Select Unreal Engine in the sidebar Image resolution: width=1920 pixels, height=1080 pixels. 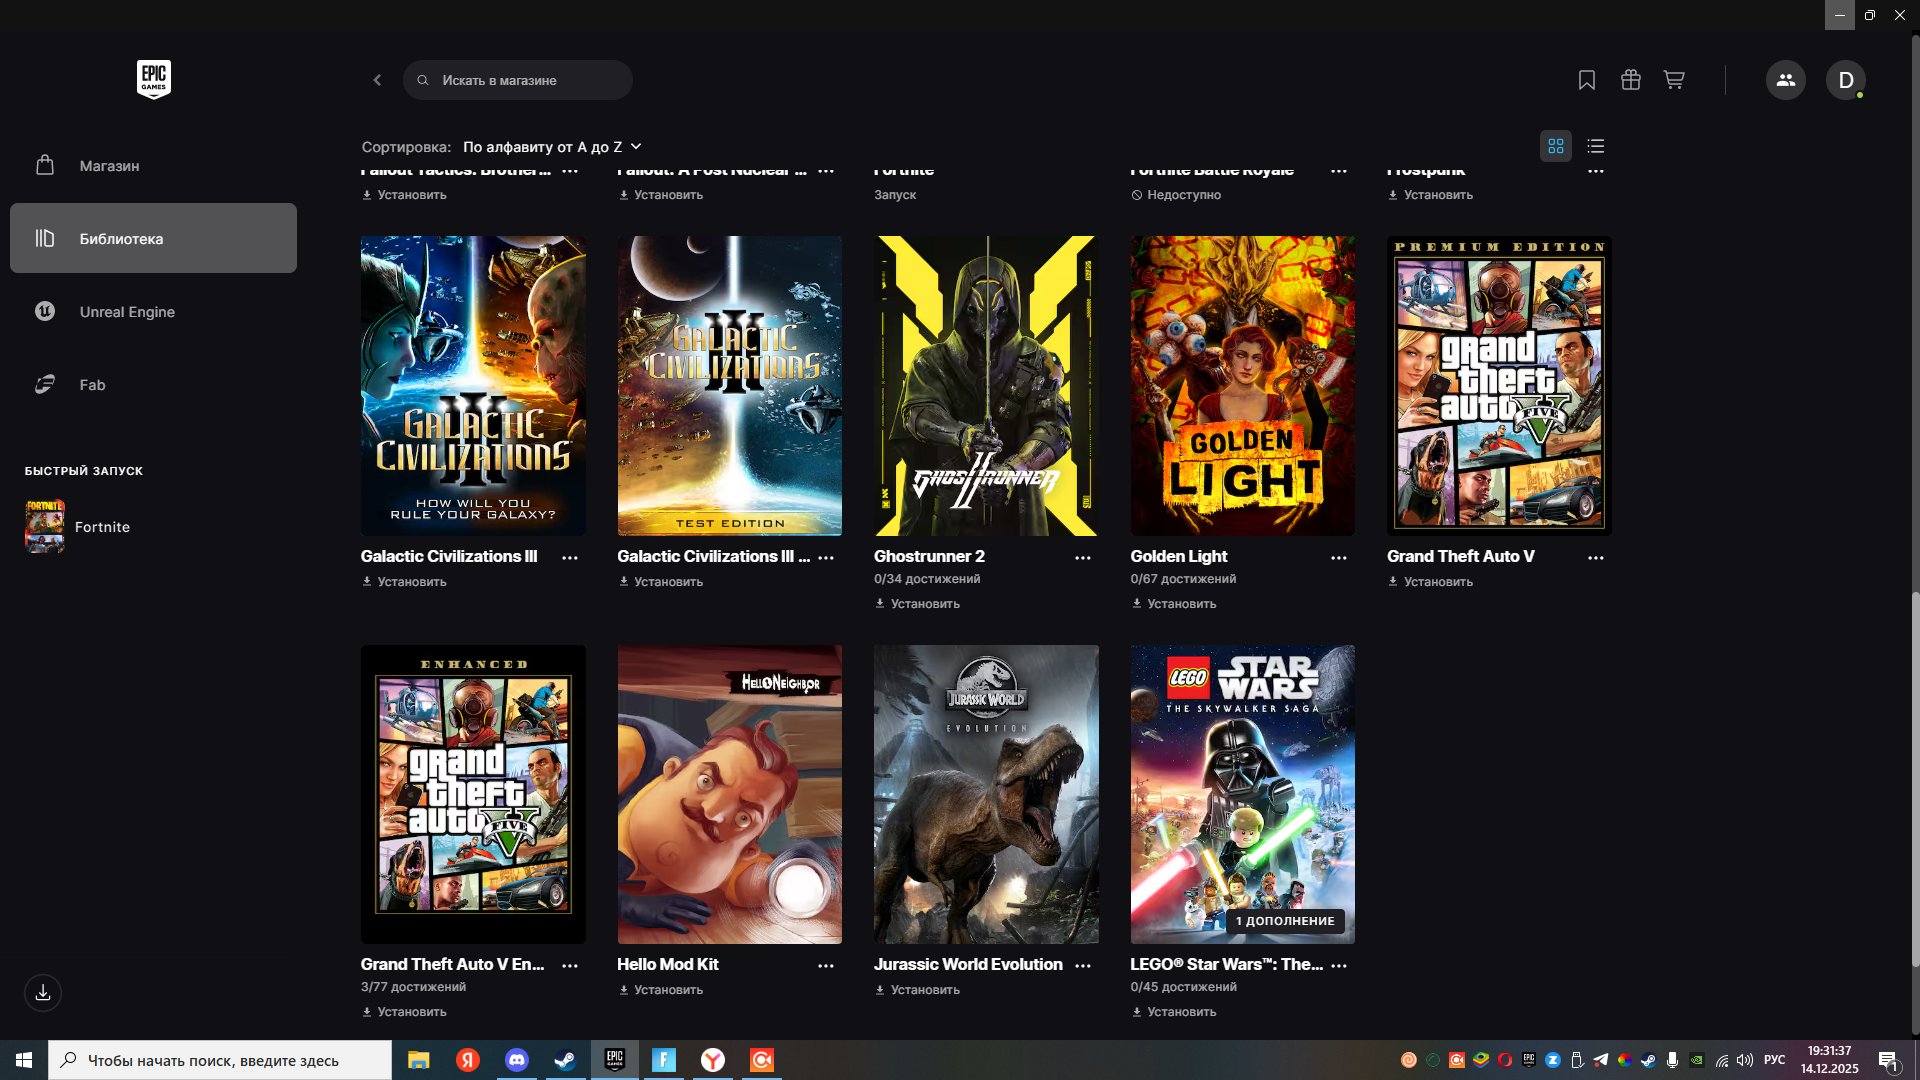click(x=127, y=312)
